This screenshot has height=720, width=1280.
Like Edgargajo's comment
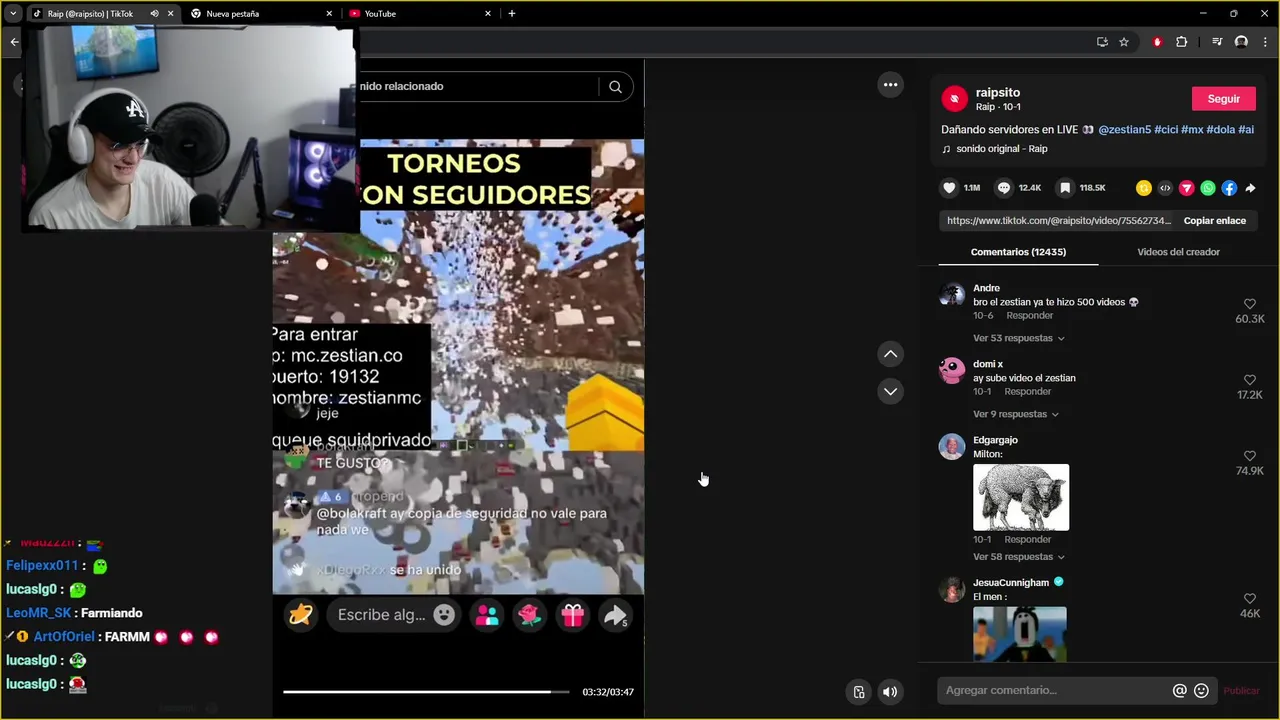click(1249, 456)
